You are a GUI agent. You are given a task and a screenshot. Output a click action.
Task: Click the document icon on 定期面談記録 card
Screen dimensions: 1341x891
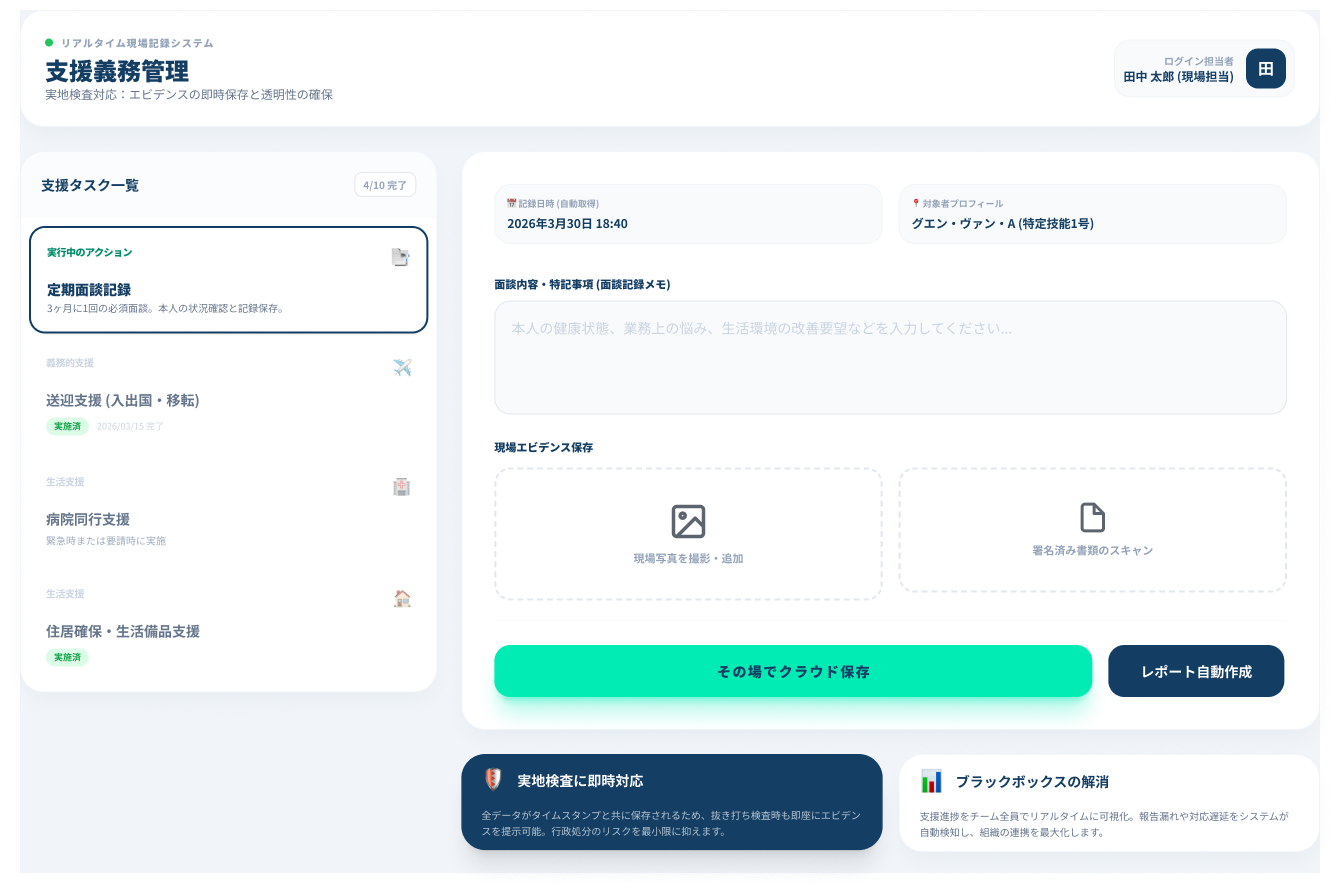[x=400, y=257]
